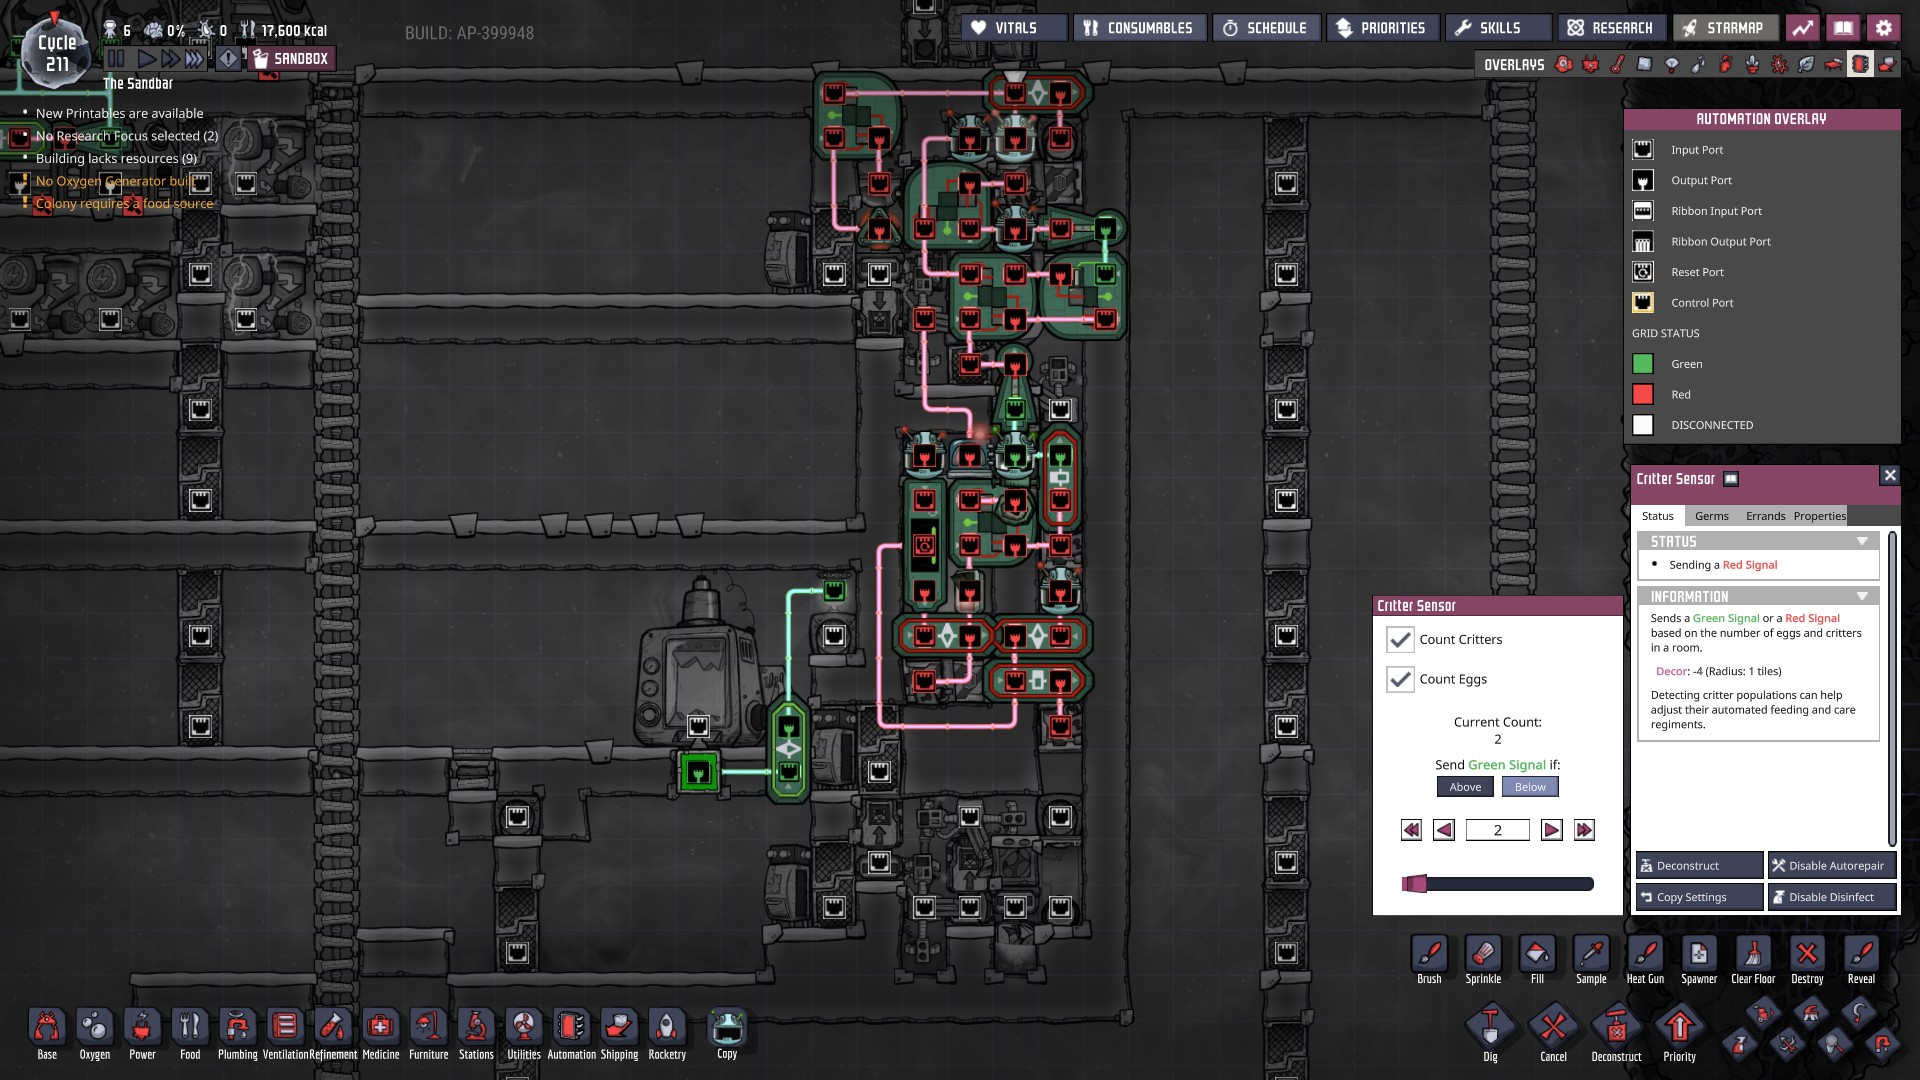
Task: Open the Power overlay
Action: (1591, 65)
